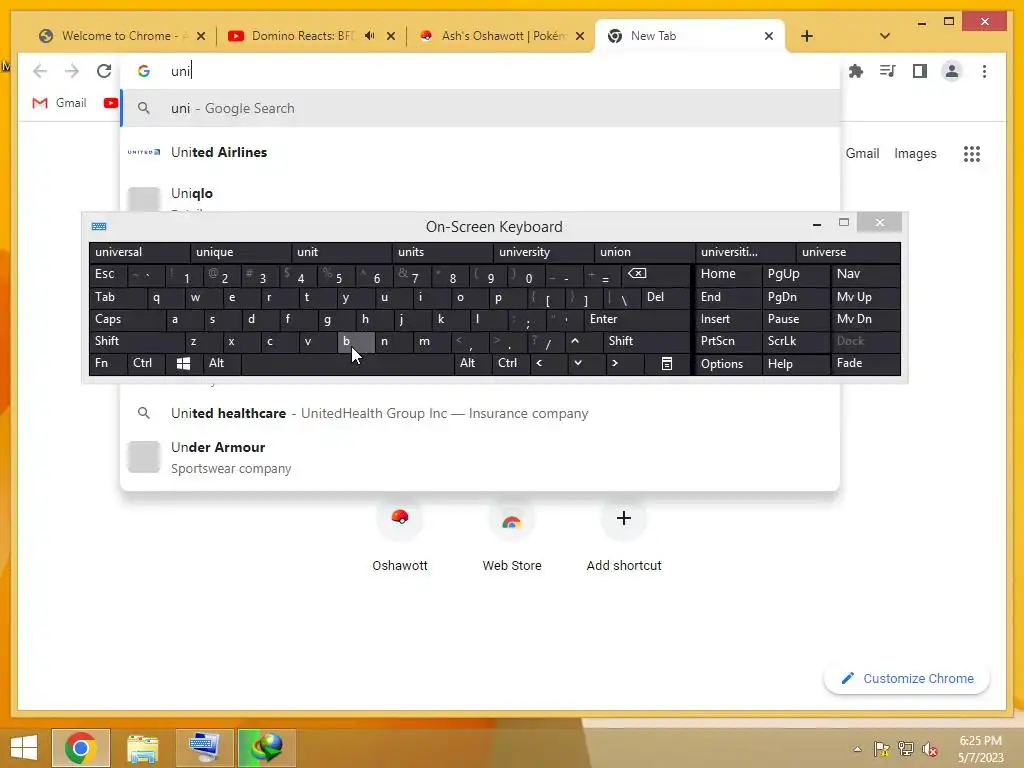The image size is (1024, 768).
Task: Click the Chrome taskbar icon
Action: 81,748
